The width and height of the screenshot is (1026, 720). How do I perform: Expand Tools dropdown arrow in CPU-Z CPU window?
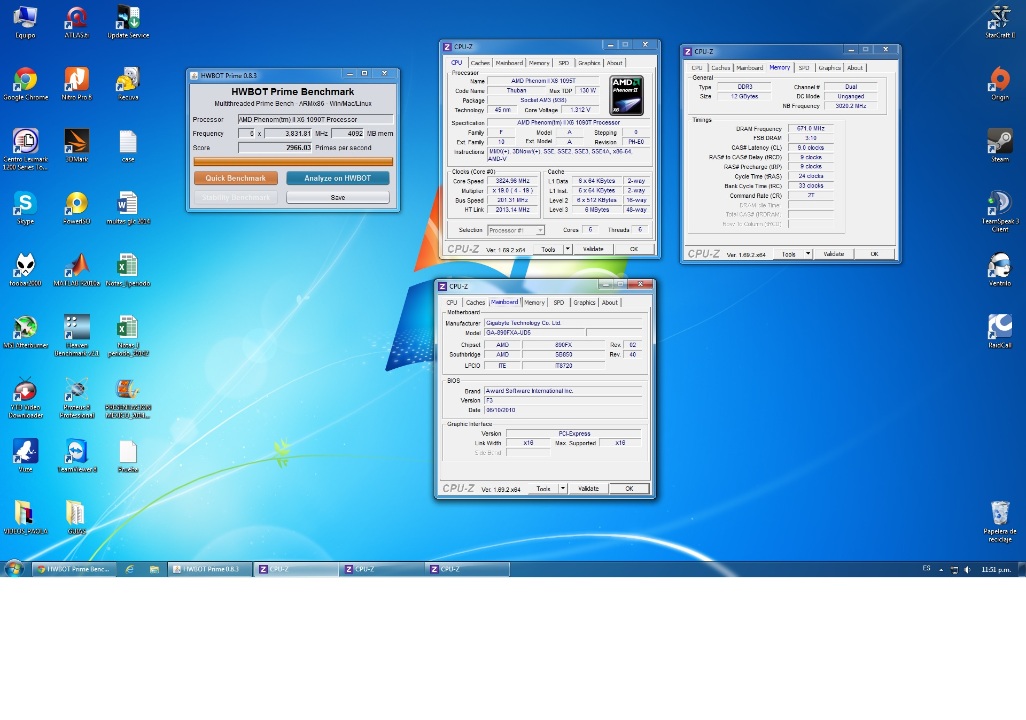567,249
